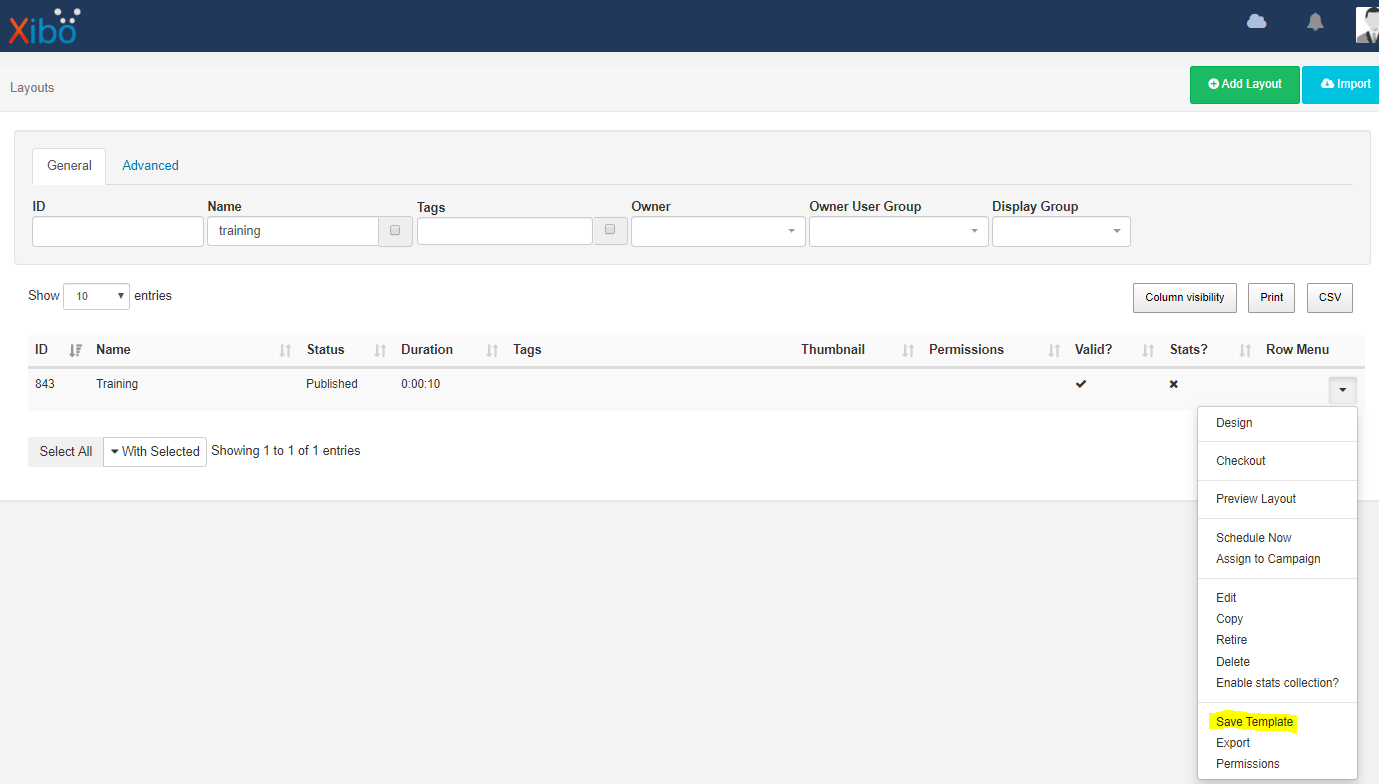The width and height of the screenshot is (1379, 784).
Task: Expand the With Selected dropdown
Action: pyautogui.click(x=154, y=451)
